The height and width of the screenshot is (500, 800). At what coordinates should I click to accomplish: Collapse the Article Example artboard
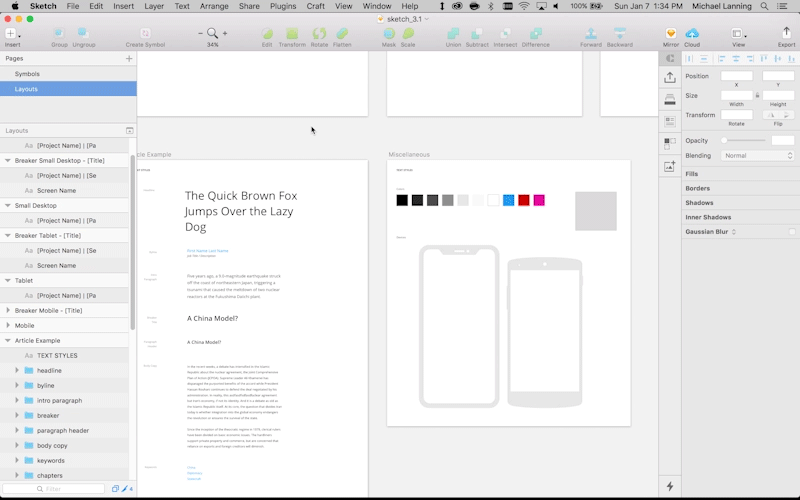pyautogui.click(x=8, y=340)
